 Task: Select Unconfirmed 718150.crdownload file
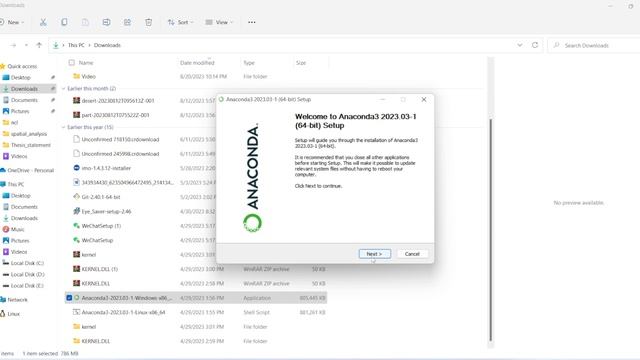click(120, 140)
